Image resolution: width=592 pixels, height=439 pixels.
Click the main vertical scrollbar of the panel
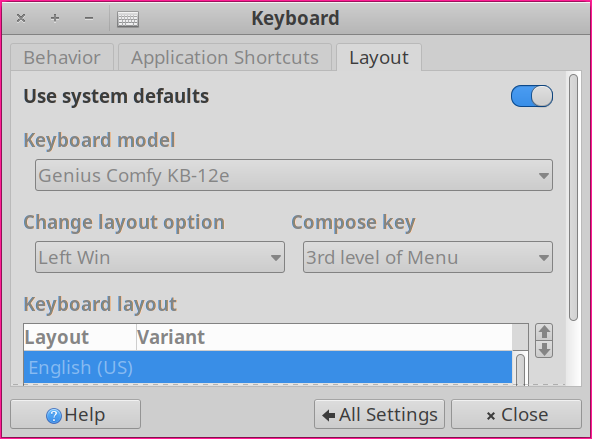tap(574, 197)
